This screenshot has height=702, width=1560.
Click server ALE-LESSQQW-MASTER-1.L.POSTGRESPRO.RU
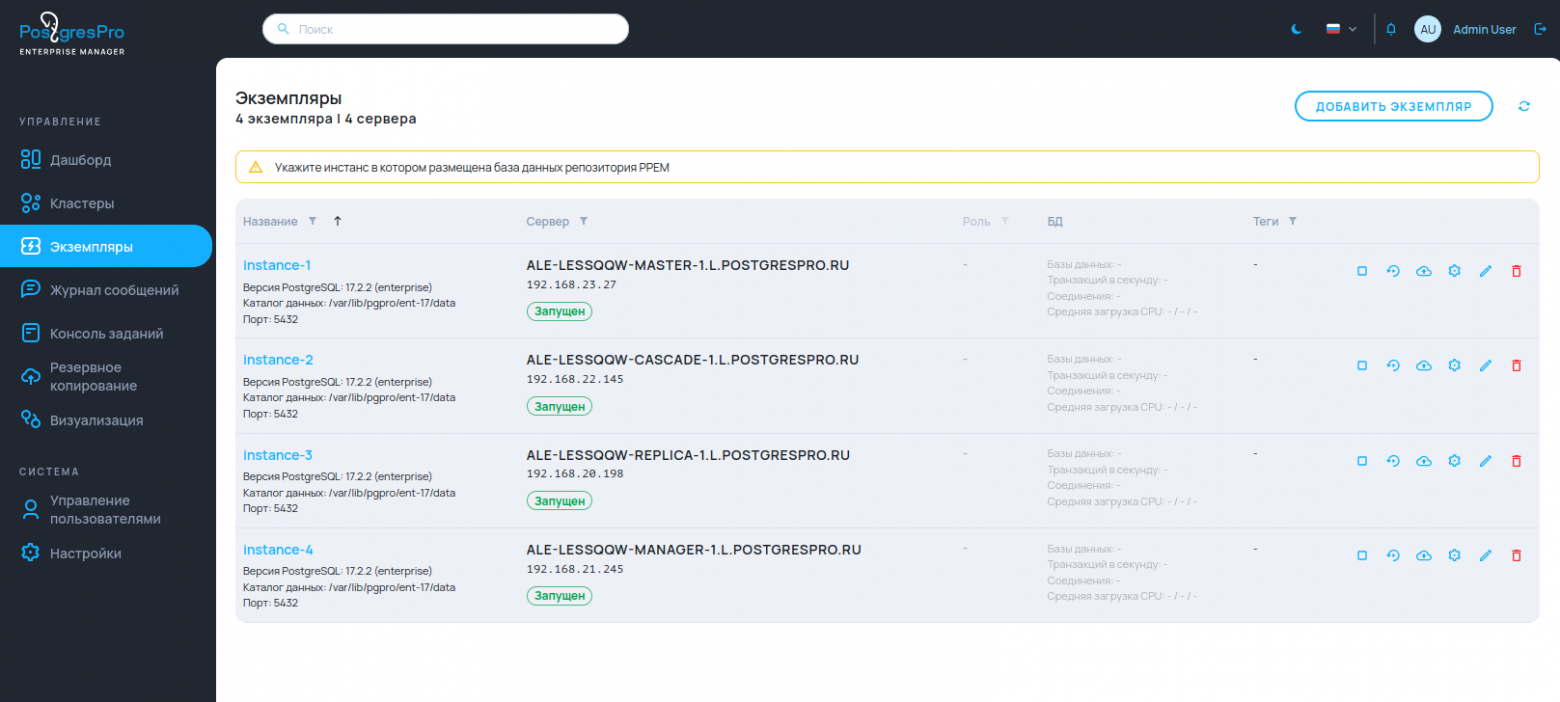coord(688,265)
